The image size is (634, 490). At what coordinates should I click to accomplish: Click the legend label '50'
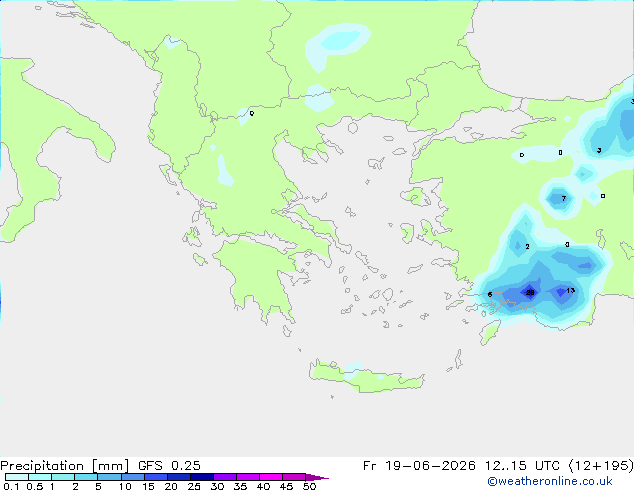pyautogui.click(x=309, y=486)
